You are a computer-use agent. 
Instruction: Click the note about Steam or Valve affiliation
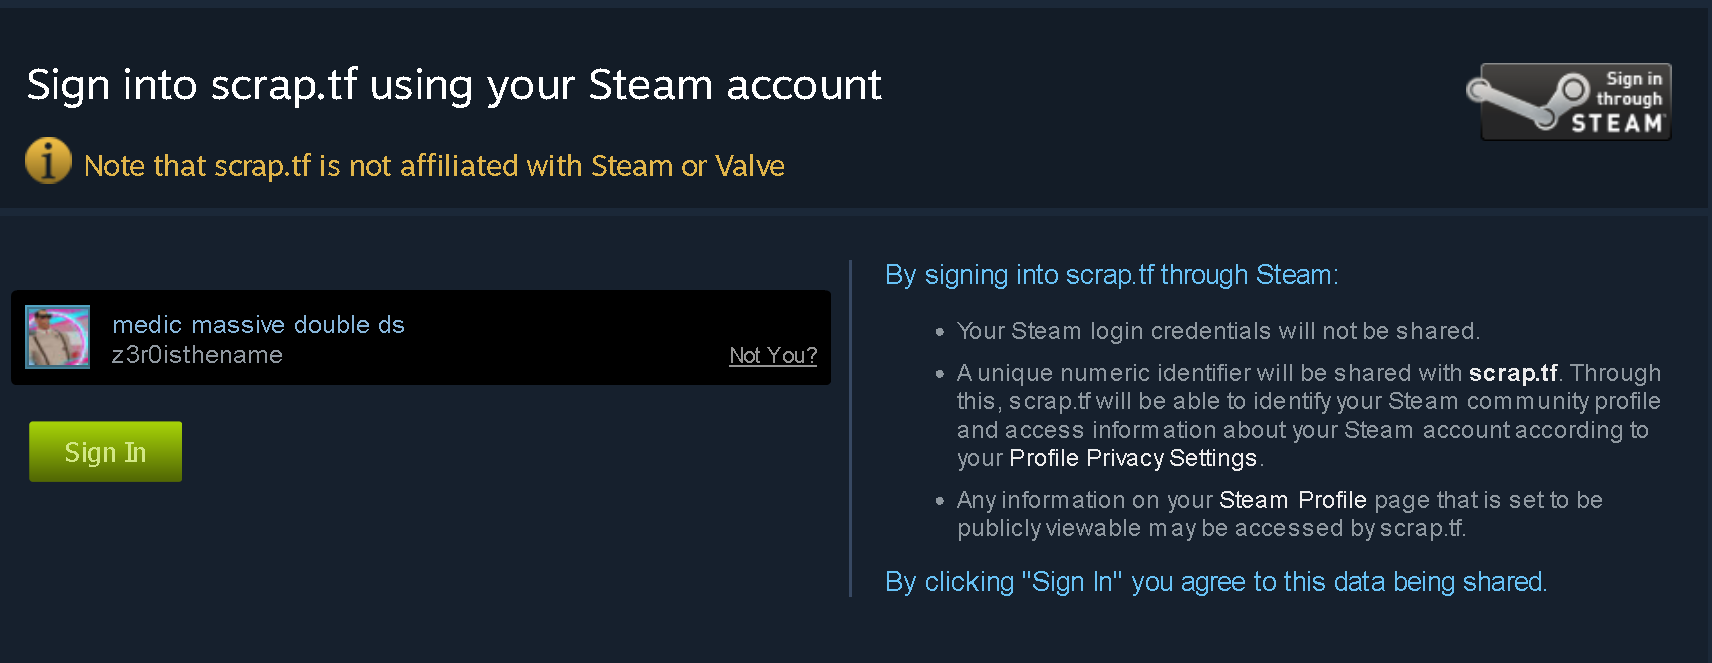coord(434,166)
